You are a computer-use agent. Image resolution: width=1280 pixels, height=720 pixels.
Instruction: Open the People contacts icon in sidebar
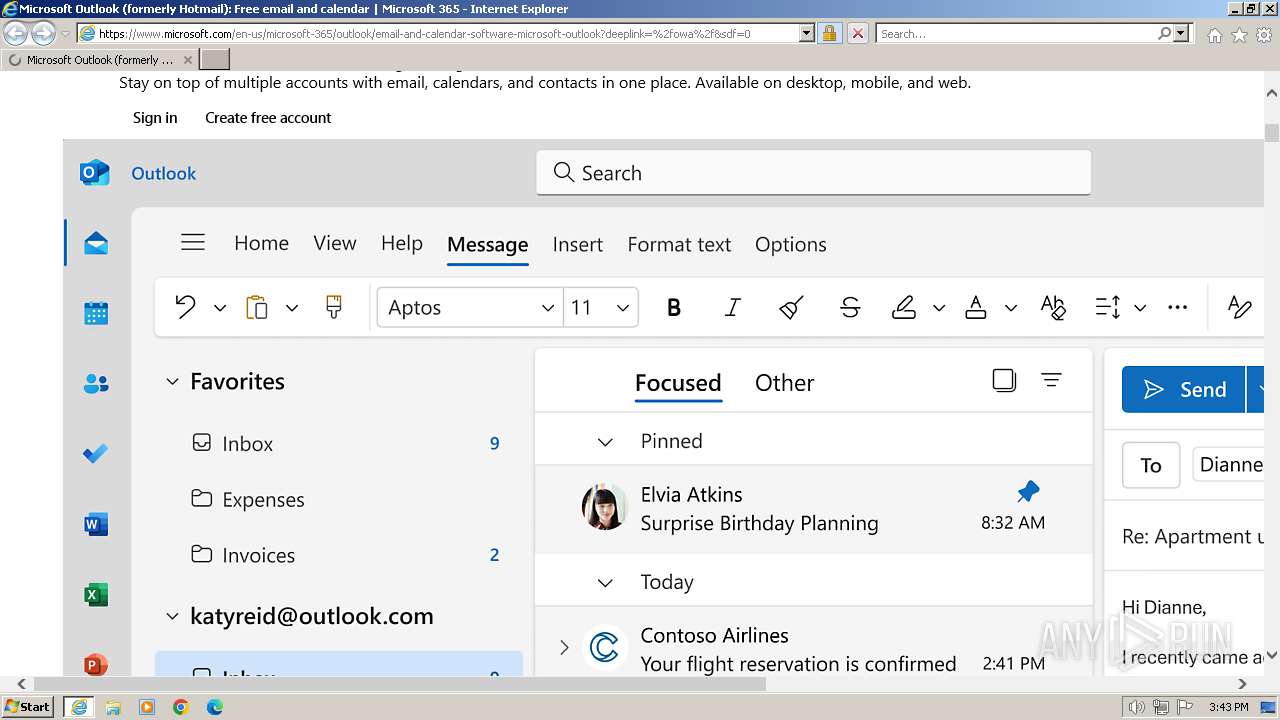pos(96,383)
